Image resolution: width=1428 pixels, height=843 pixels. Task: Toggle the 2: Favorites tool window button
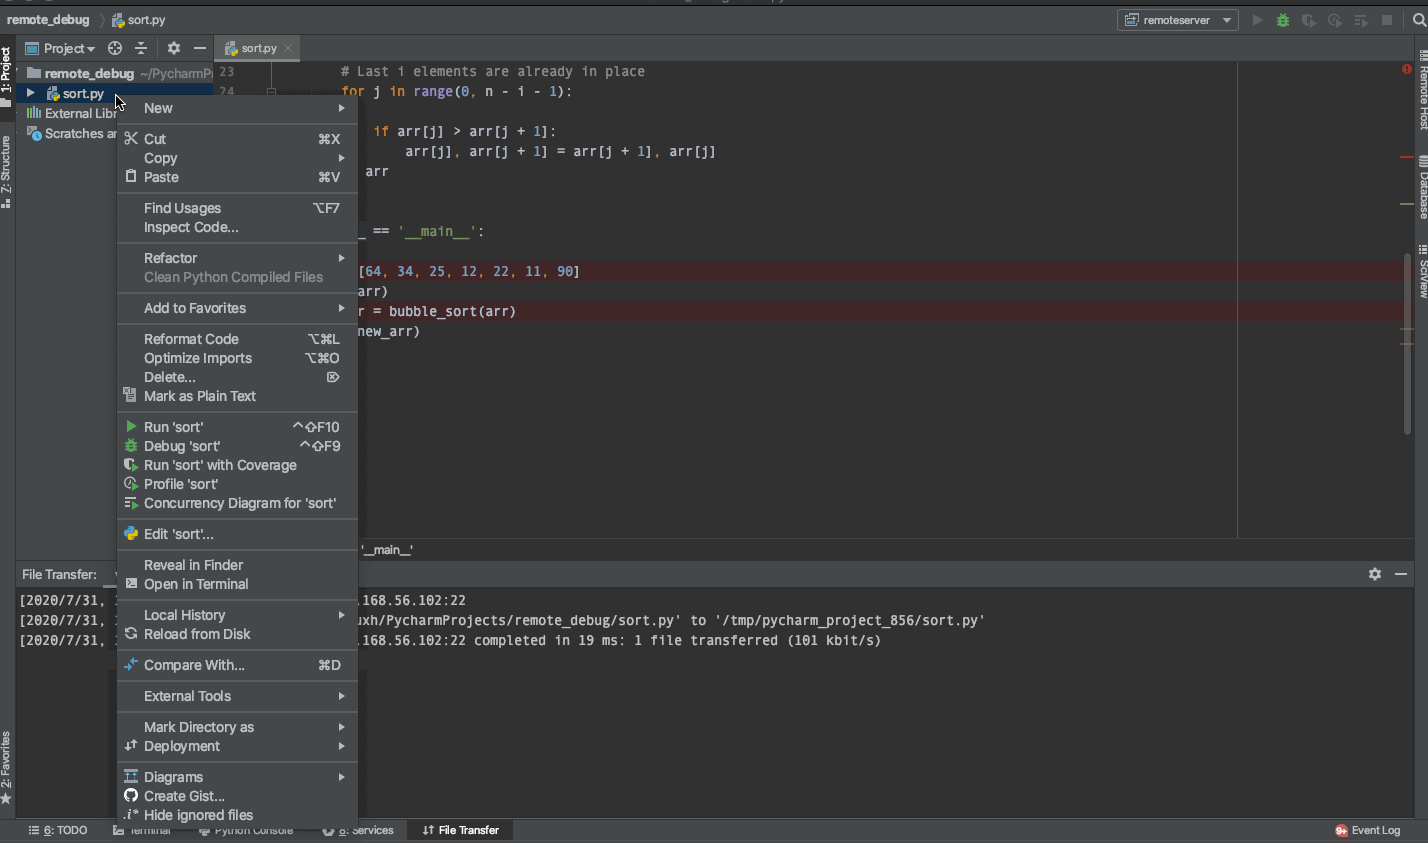click(6, 768)
